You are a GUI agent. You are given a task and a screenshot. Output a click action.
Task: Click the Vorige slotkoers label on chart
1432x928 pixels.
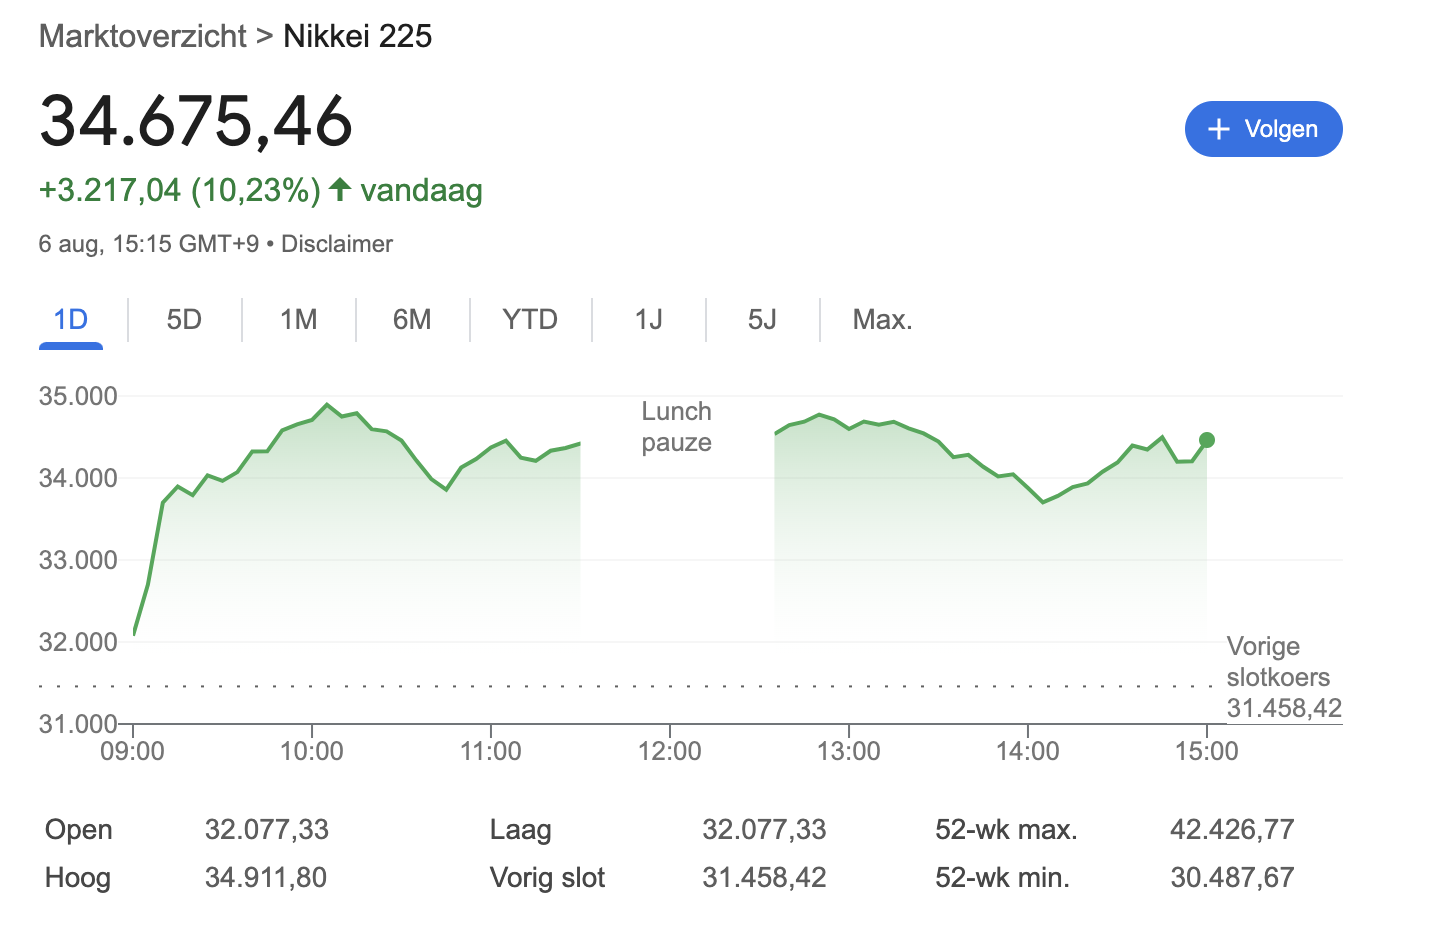(x=1278, y=662)
